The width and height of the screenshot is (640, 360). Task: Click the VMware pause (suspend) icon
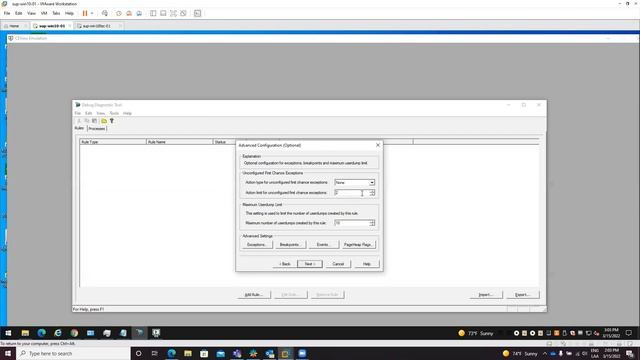pyautogui.click(x=85, y=13)
